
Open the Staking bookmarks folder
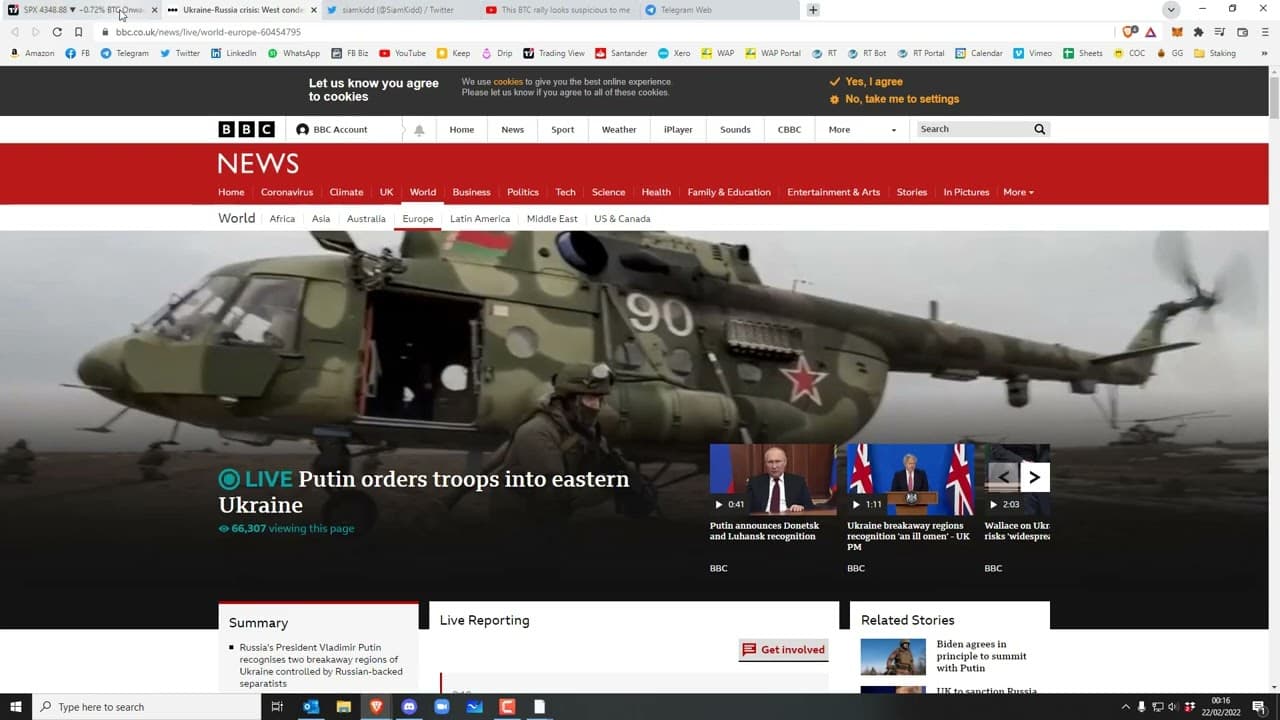click(x=1214, y=53)
